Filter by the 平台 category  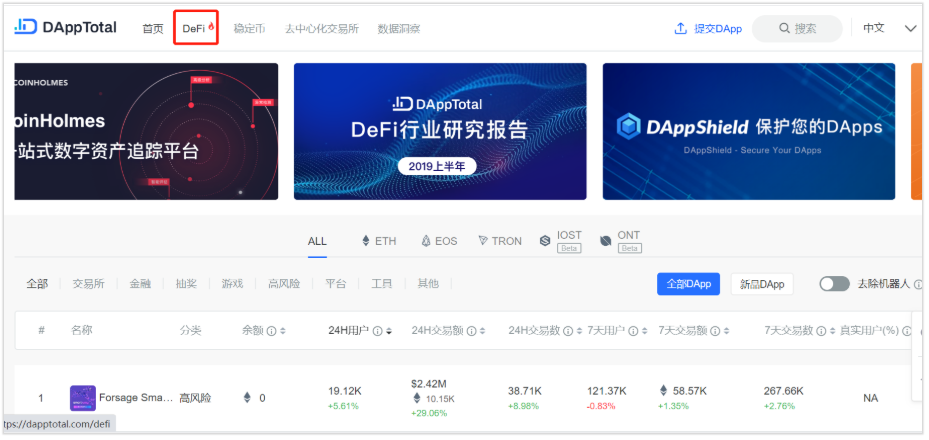coord(335,284)
